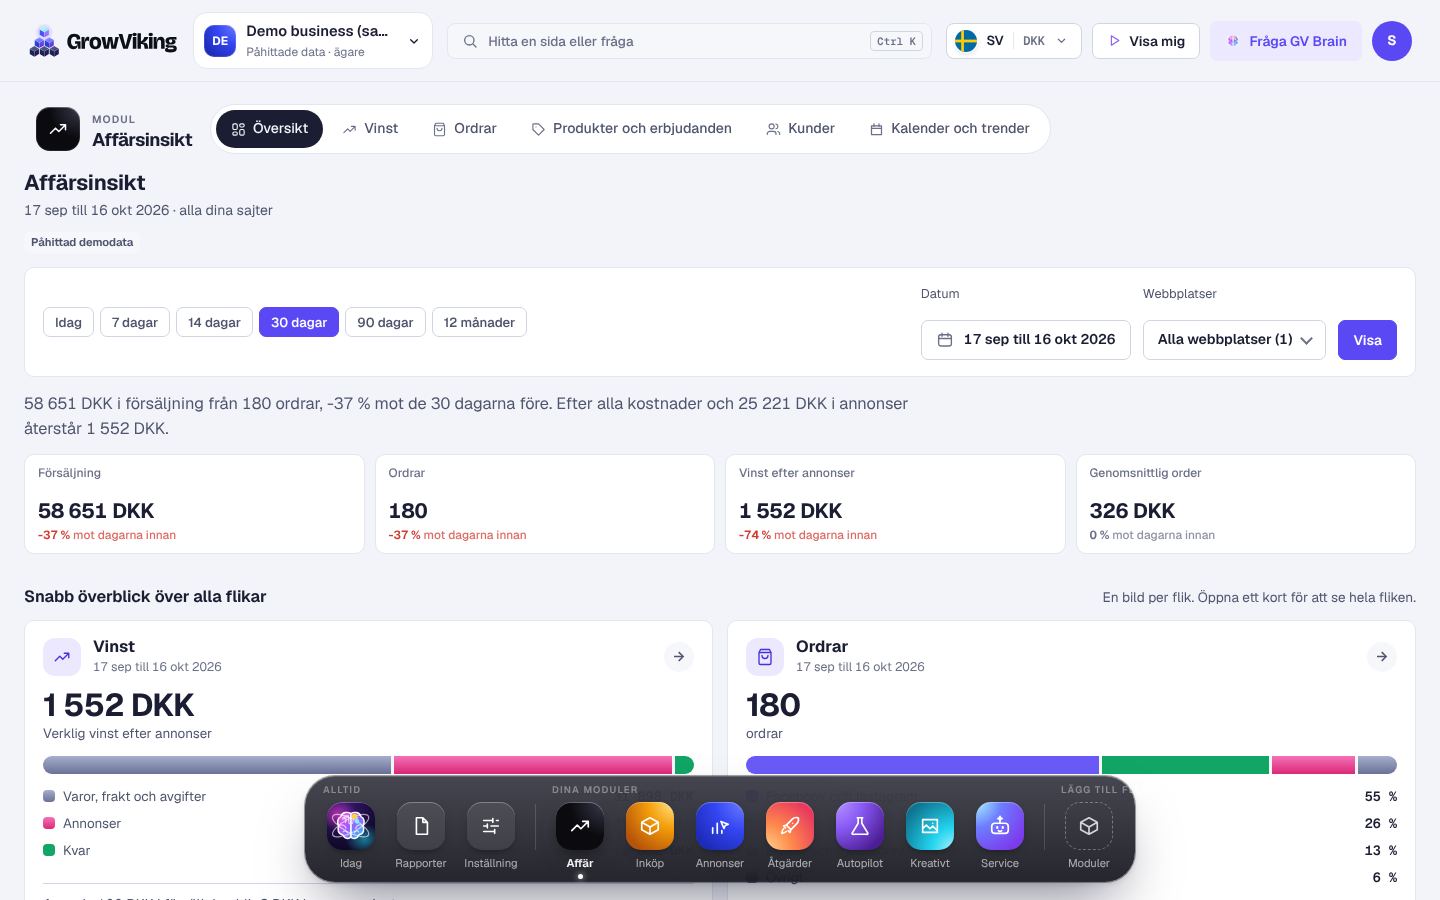Open the Service robot icon
Image resolution: width=1440 pixels, height=900 pixels.
pos(1000,826)
